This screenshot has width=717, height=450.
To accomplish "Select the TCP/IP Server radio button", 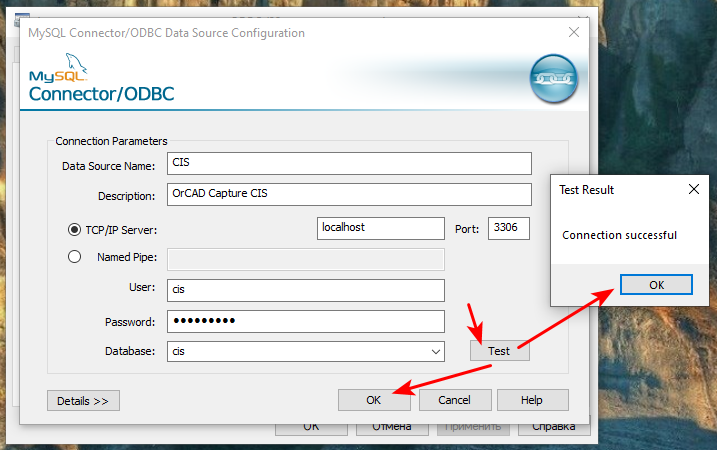I will (75, 229).
